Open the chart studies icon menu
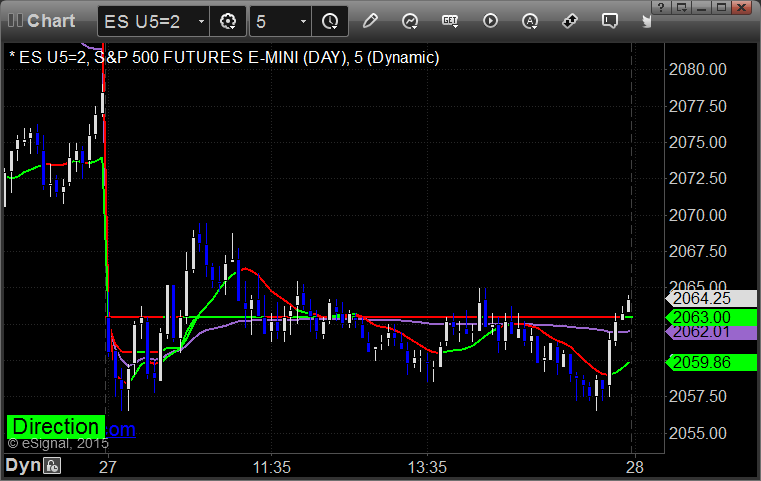The image size is (761, 481). [410, 21]
